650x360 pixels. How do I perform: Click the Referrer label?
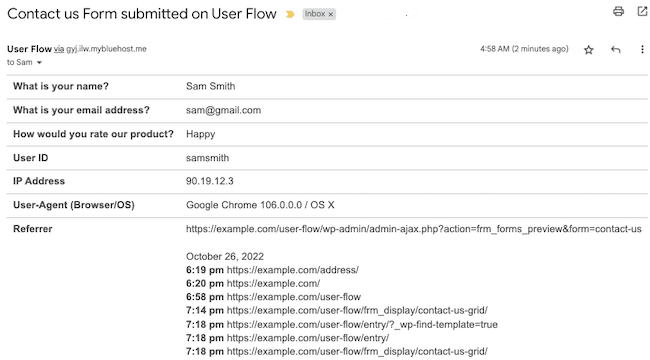pos(33,229)
